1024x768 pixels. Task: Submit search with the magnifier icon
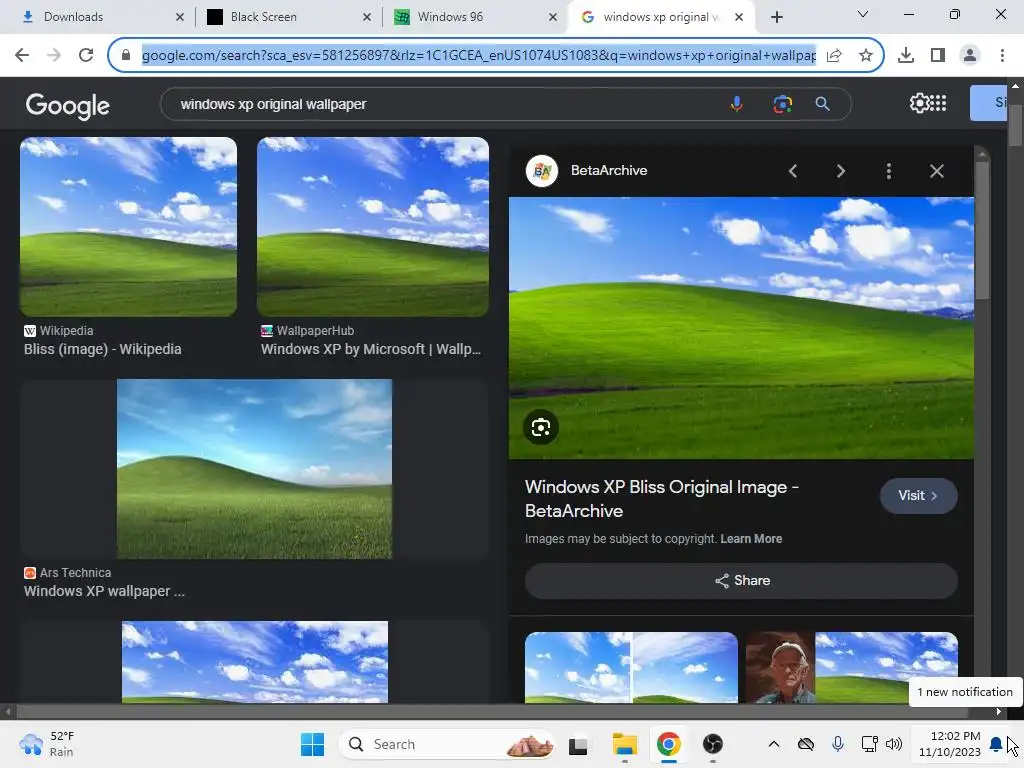click(822, 104)
